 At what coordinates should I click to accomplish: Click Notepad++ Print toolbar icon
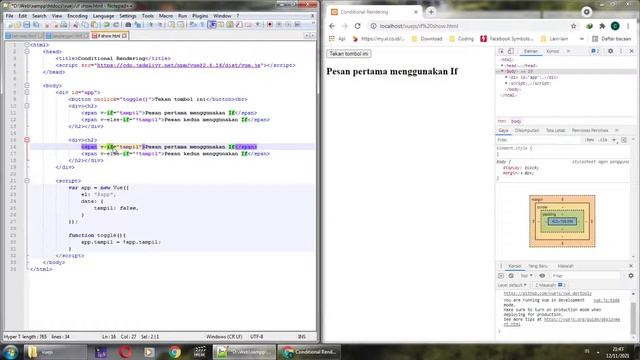[x=64, y=25]
